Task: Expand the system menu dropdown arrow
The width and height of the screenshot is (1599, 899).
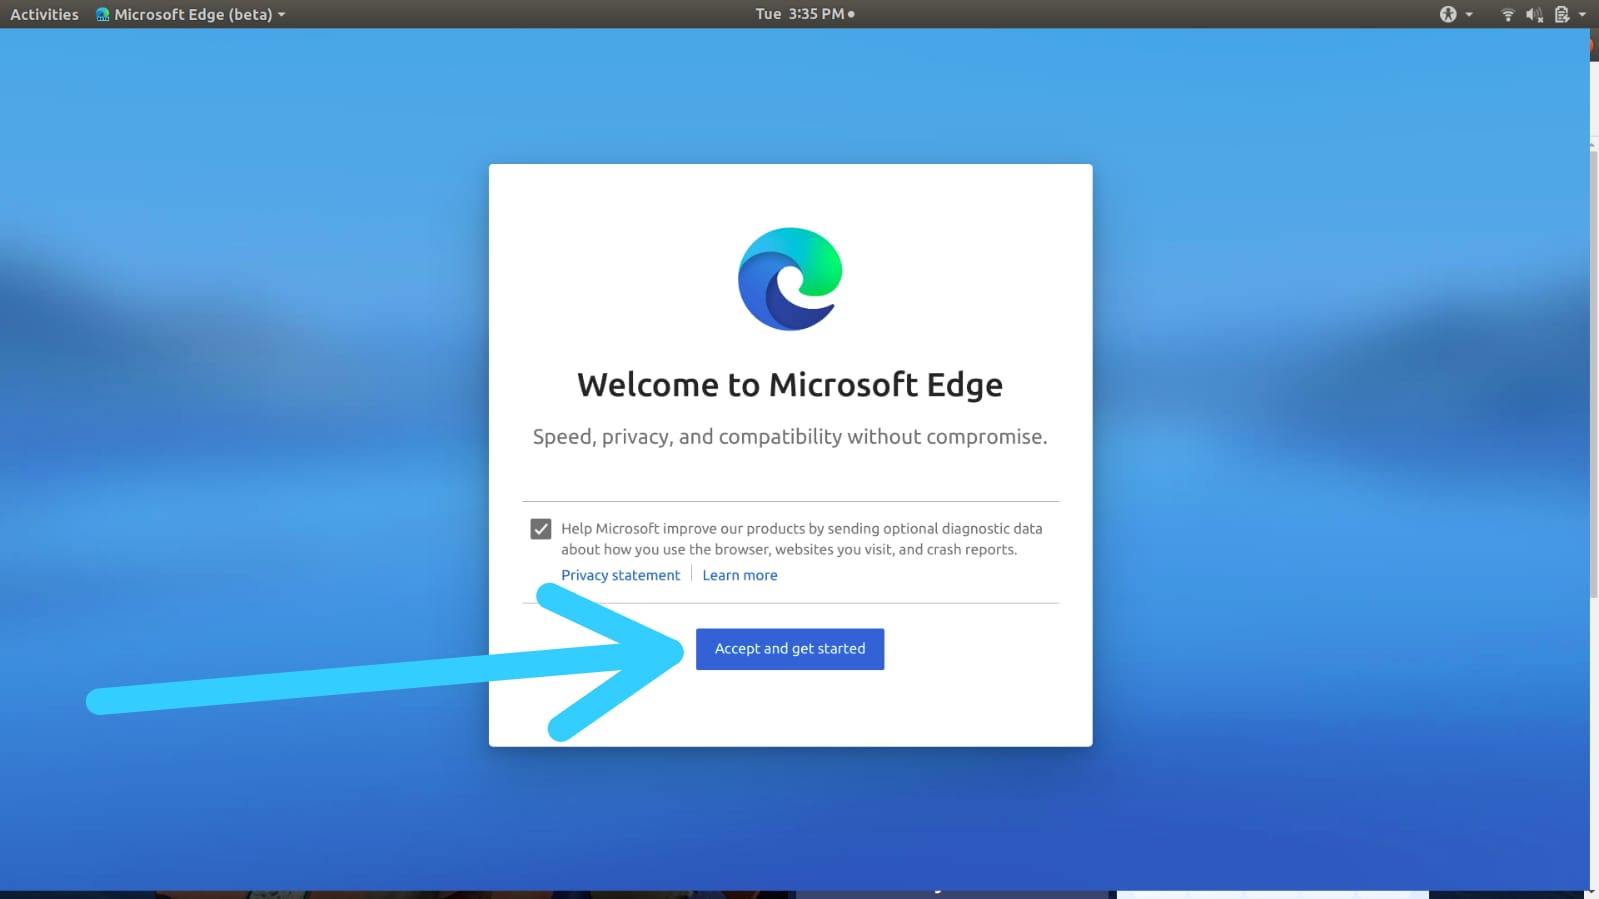Action: click(x=1582, y=14)
